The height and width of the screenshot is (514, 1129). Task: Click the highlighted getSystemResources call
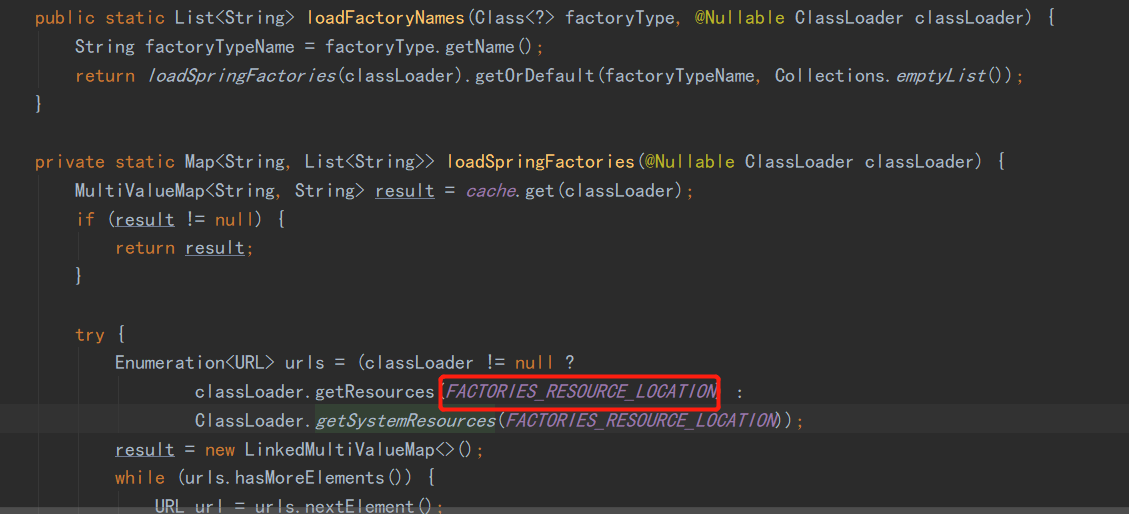pos(405,420)
